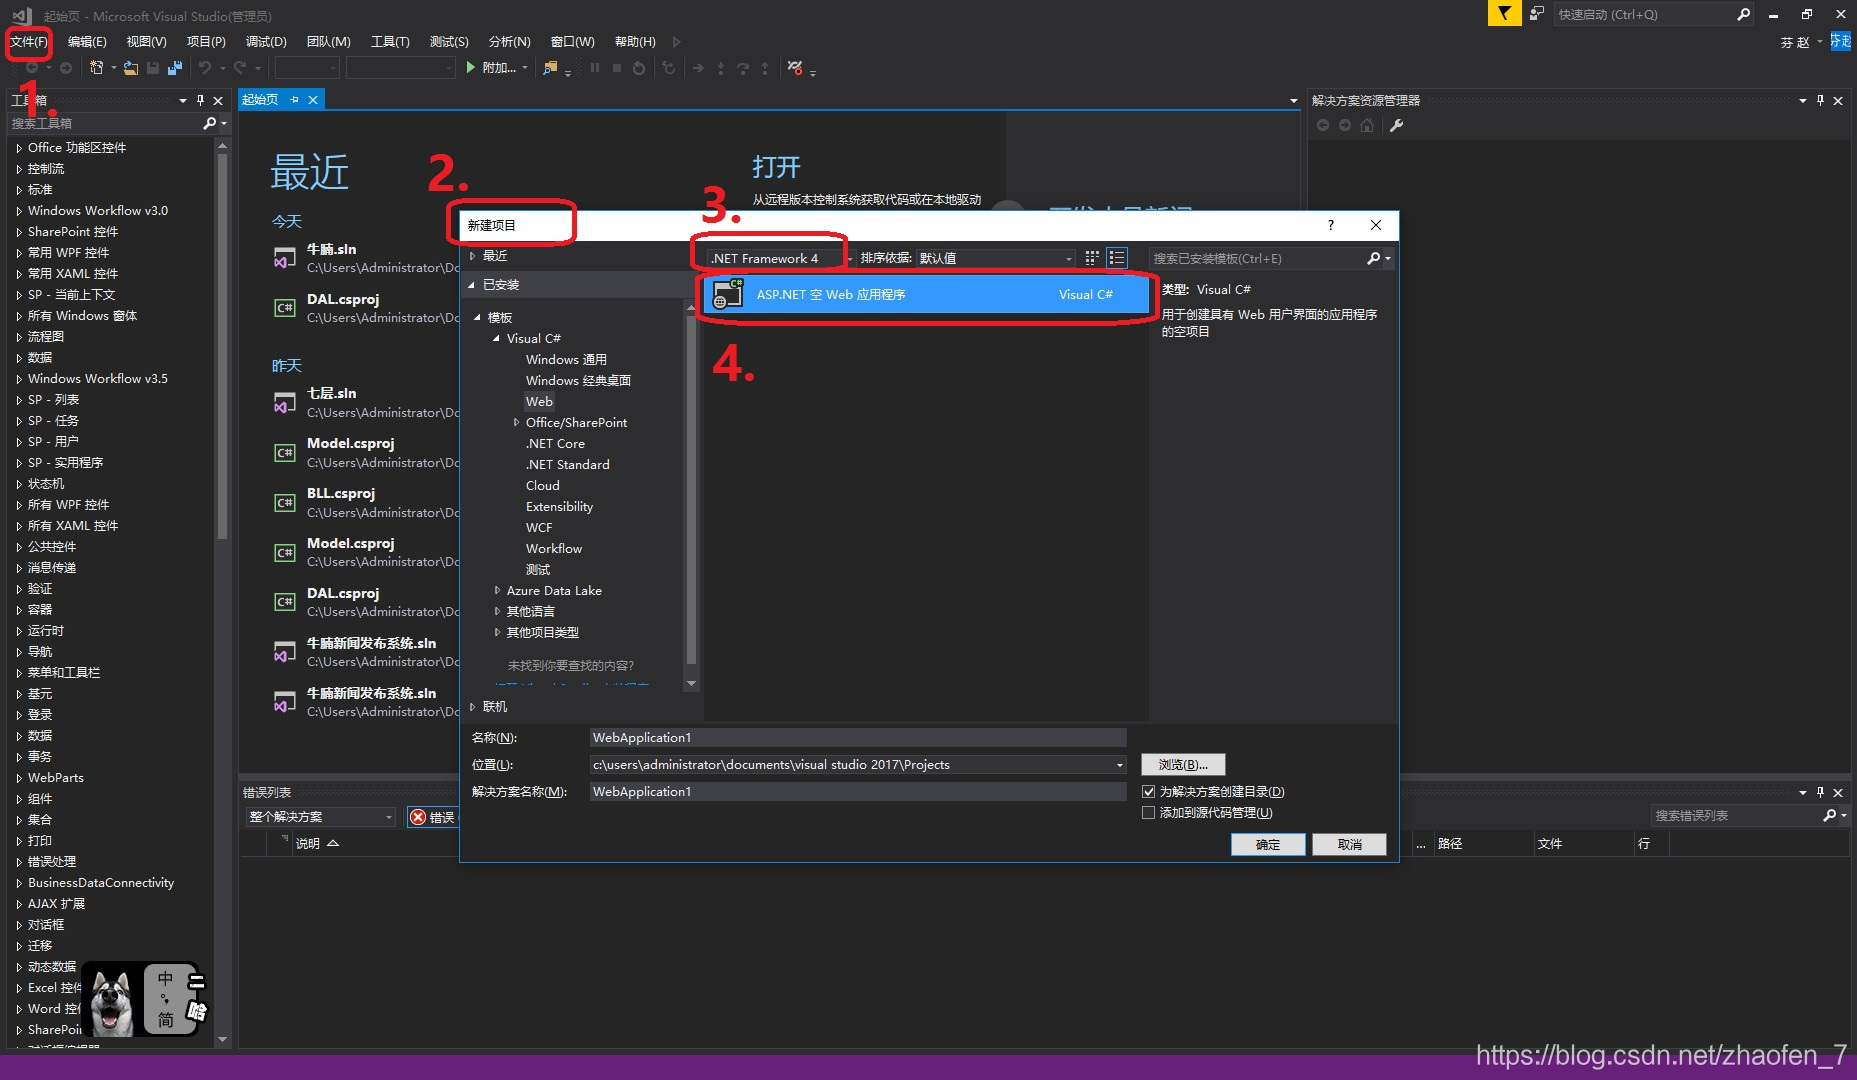Image resolution: width=1857 pixels, height=1080 pixels.
Task: Uncheck 'Create directory for solution' checkbox
Action: pyautogui.click(x=1148, y=791)
